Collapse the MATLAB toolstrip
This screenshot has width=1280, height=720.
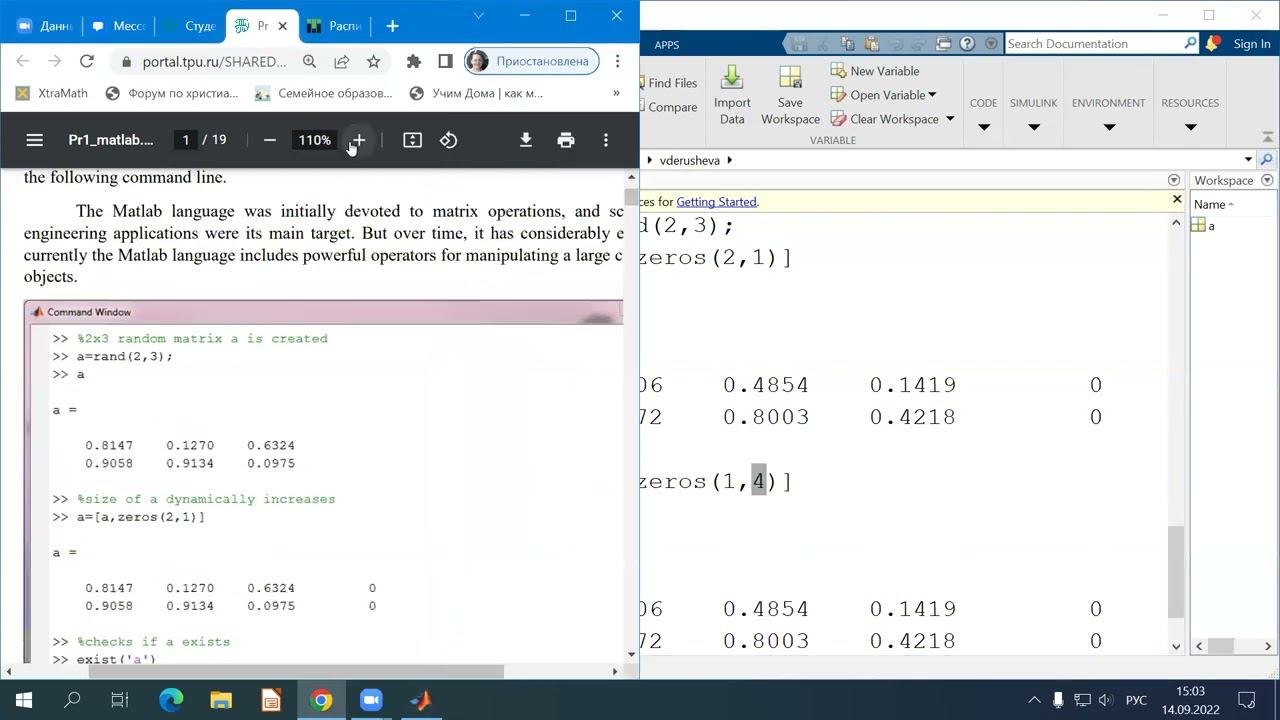(1268, 136)
